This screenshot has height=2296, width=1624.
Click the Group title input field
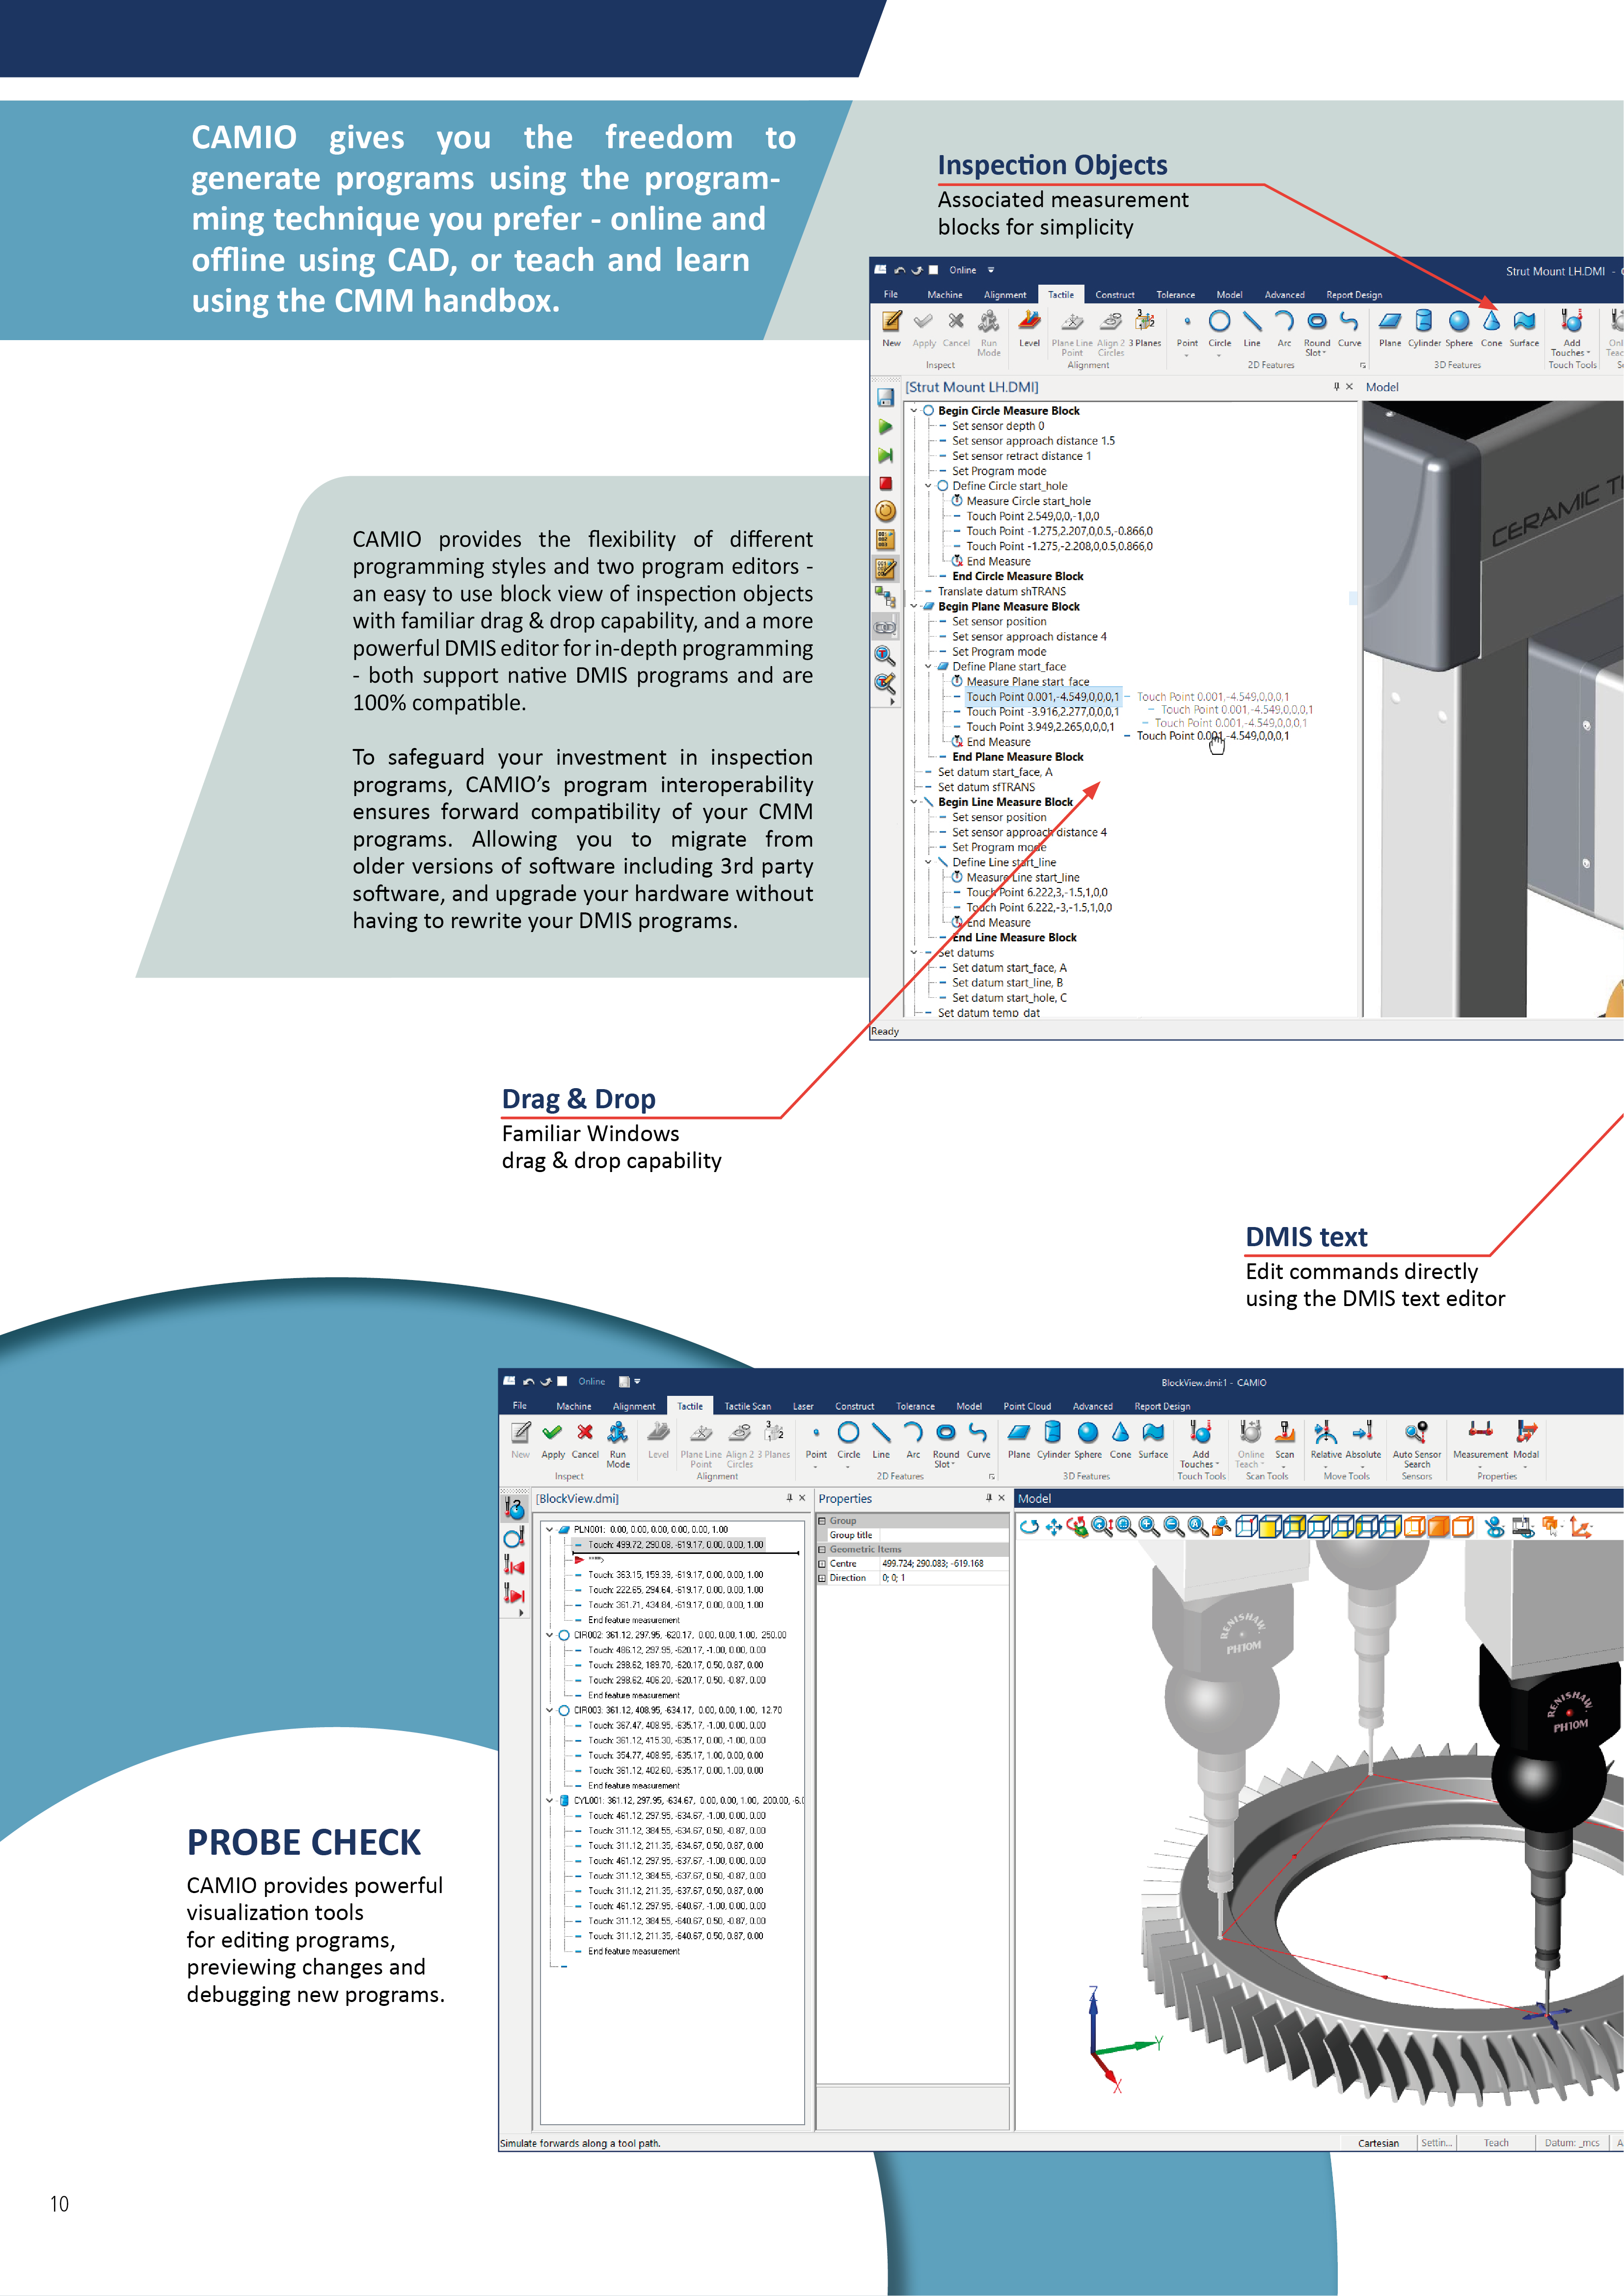943,1535
